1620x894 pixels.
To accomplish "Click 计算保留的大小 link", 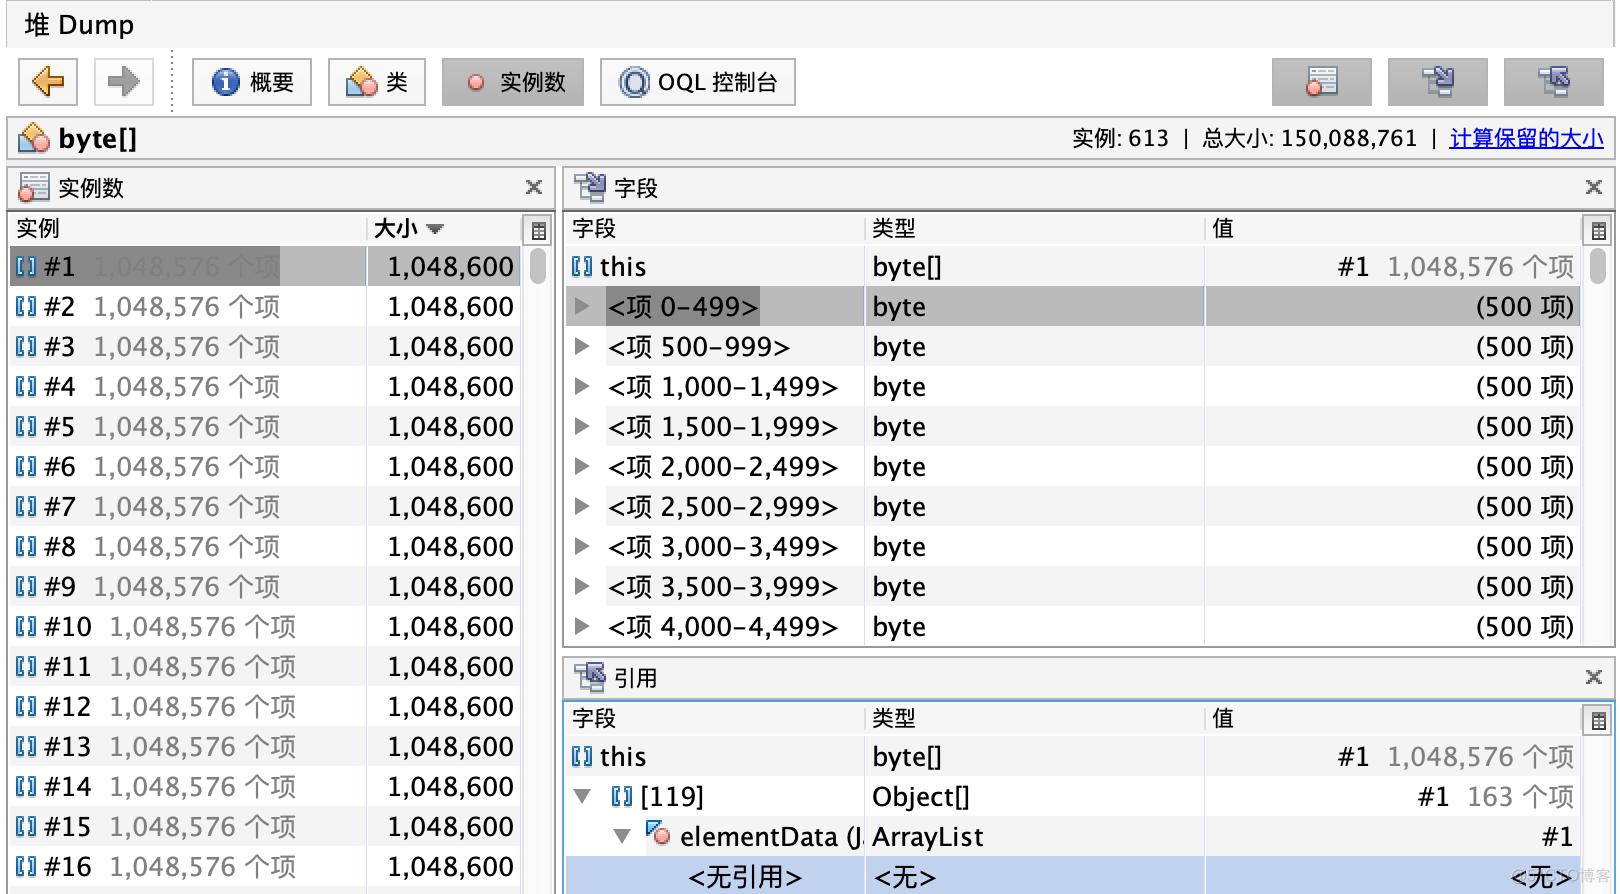I will (1526, 139).
